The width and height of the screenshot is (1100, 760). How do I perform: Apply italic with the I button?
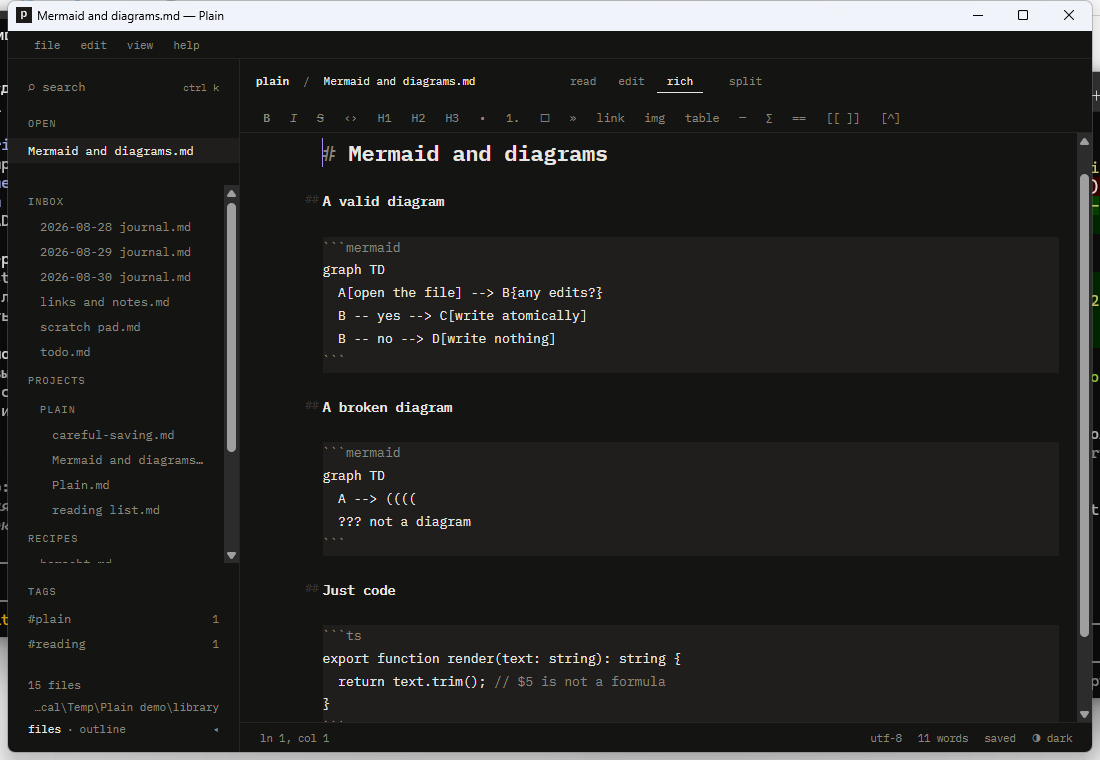point(293,118)
